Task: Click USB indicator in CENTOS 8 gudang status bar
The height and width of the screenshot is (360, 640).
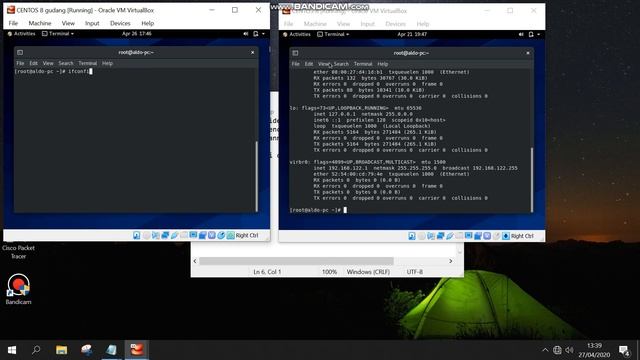Action: 174,236
